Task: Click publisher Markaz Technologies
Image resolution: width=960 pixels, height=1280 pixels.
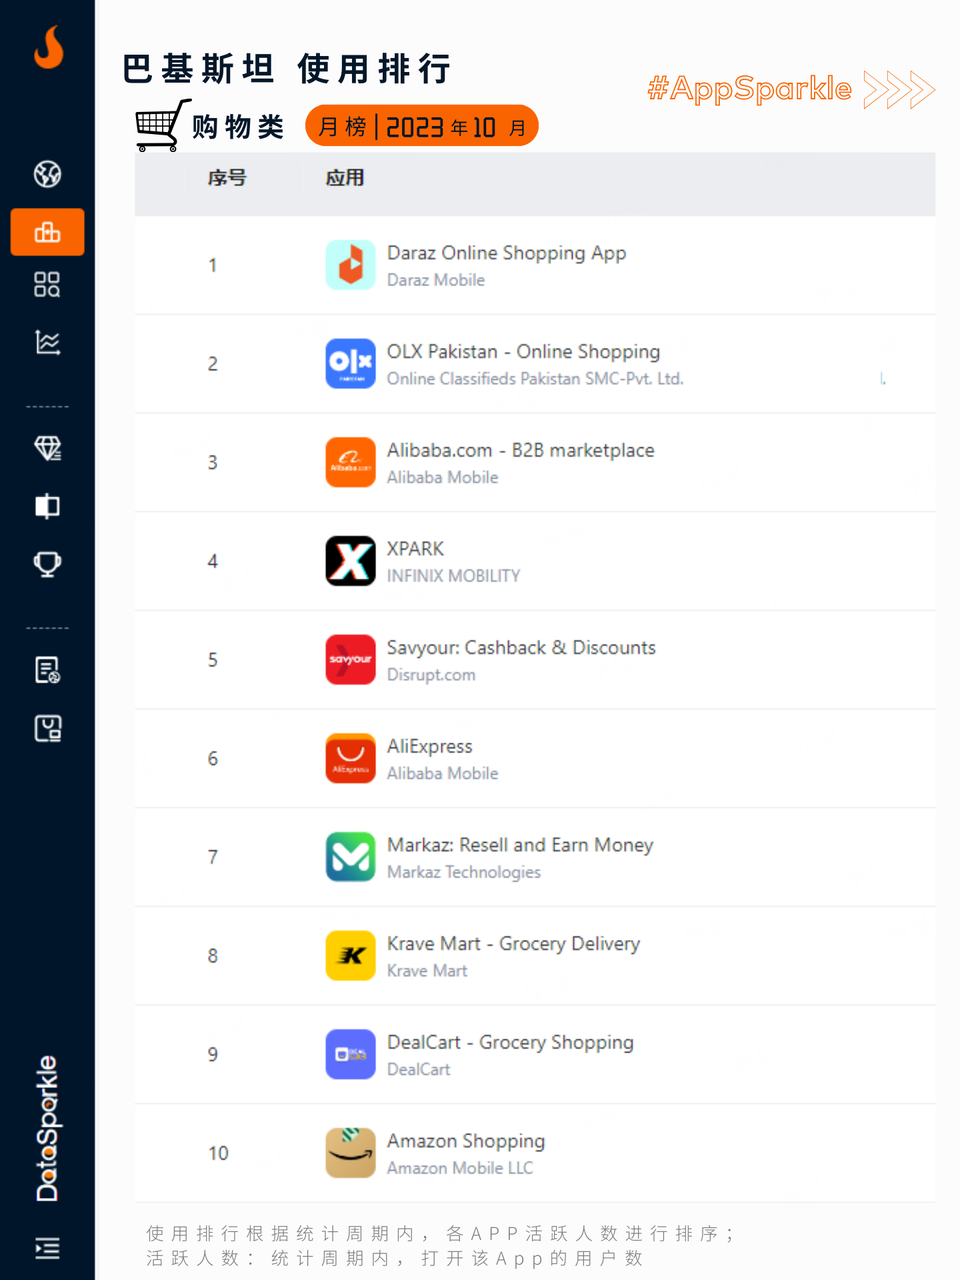Action: click(464, 872)
